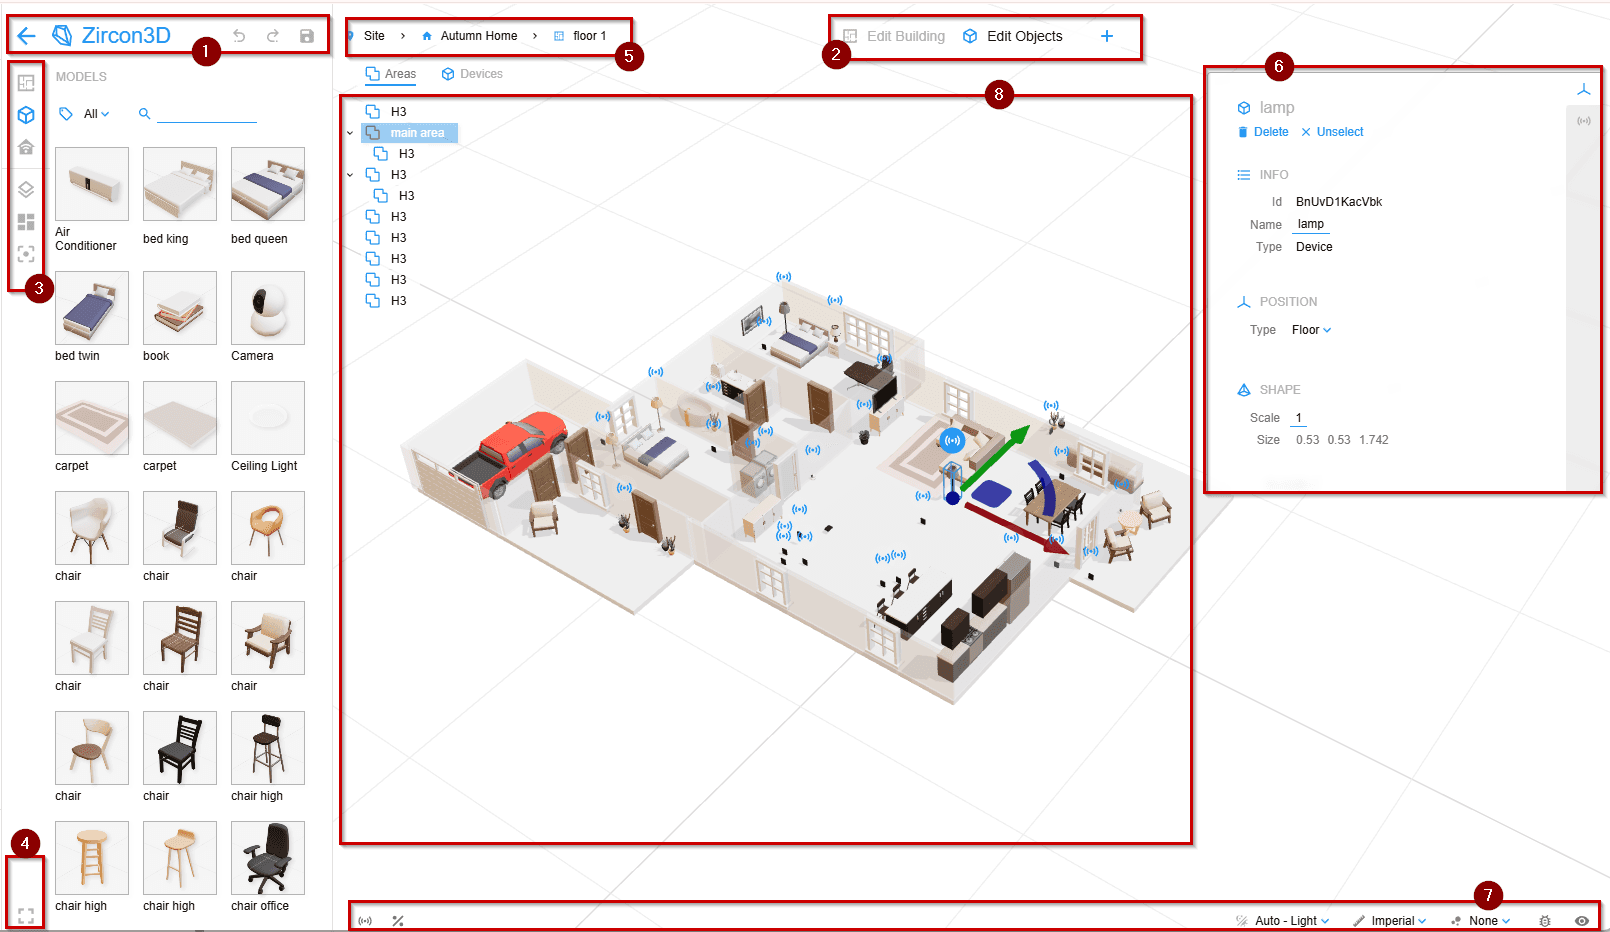The width and height of the screenshot is (1610, 932).
Task: Collapse the main area tree node
Action: (x=349, y=132)
